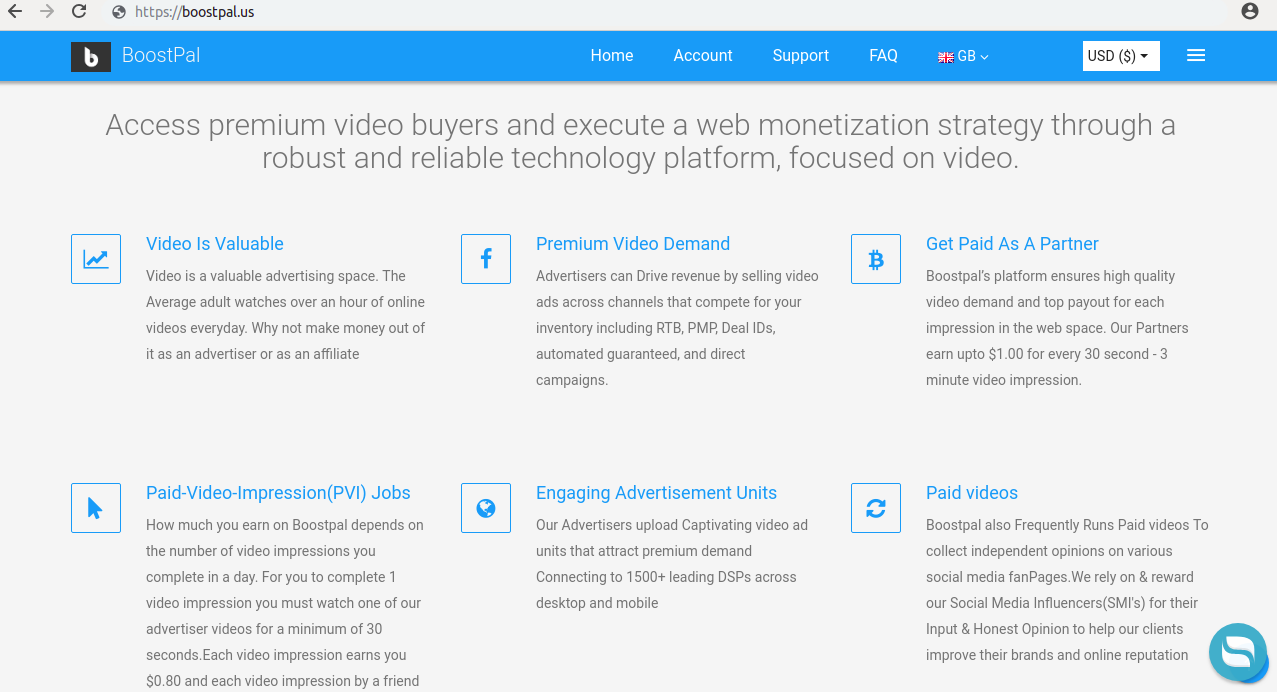
Task: Reload the page with the refresh icon
Action: coord(79,12)
